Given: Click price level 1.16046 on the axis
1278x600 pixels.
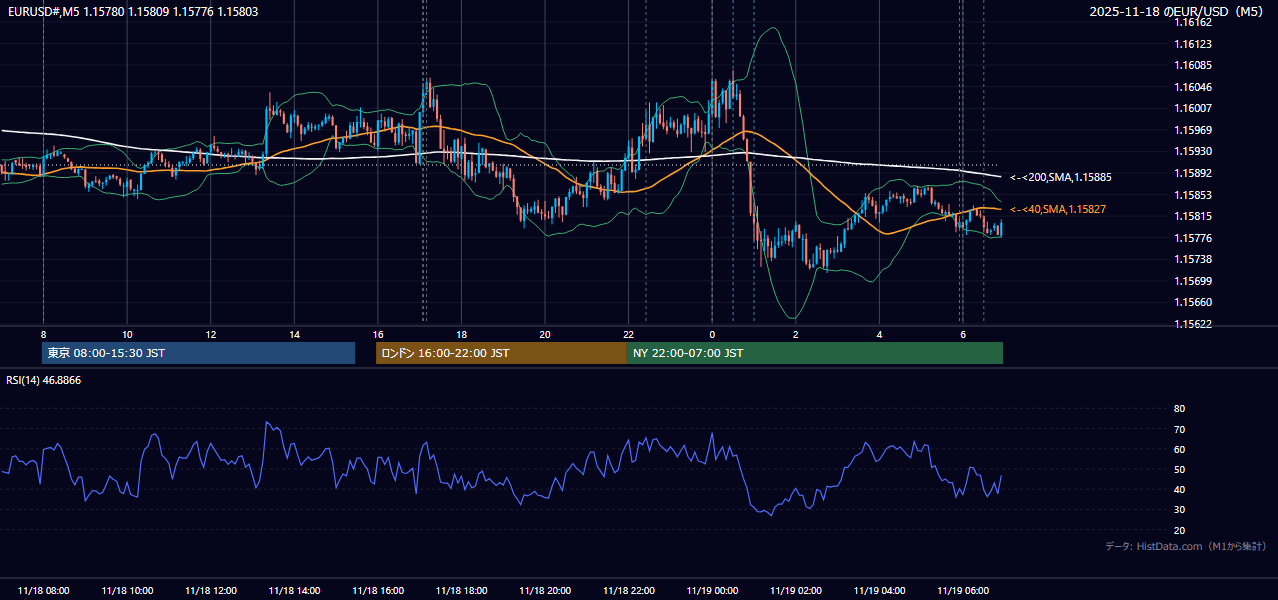Looking at the screenshot, I should (1193, 87).
